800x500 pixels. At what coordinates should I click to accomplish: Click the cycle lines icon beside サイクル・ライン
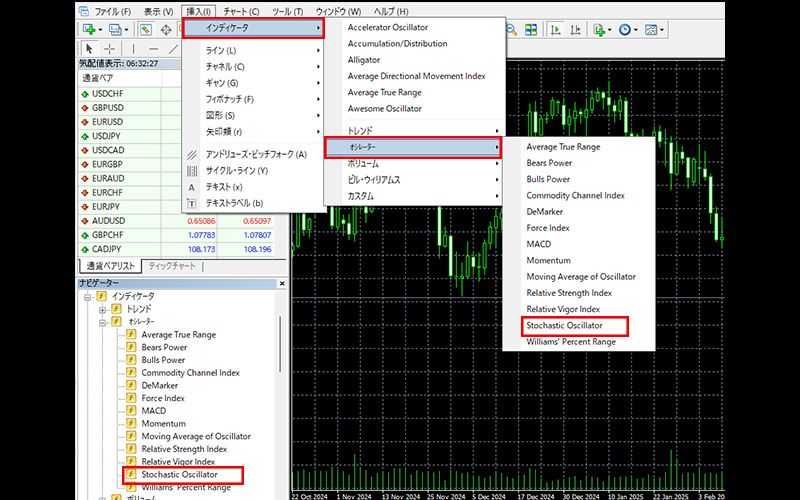click(192, 171)
